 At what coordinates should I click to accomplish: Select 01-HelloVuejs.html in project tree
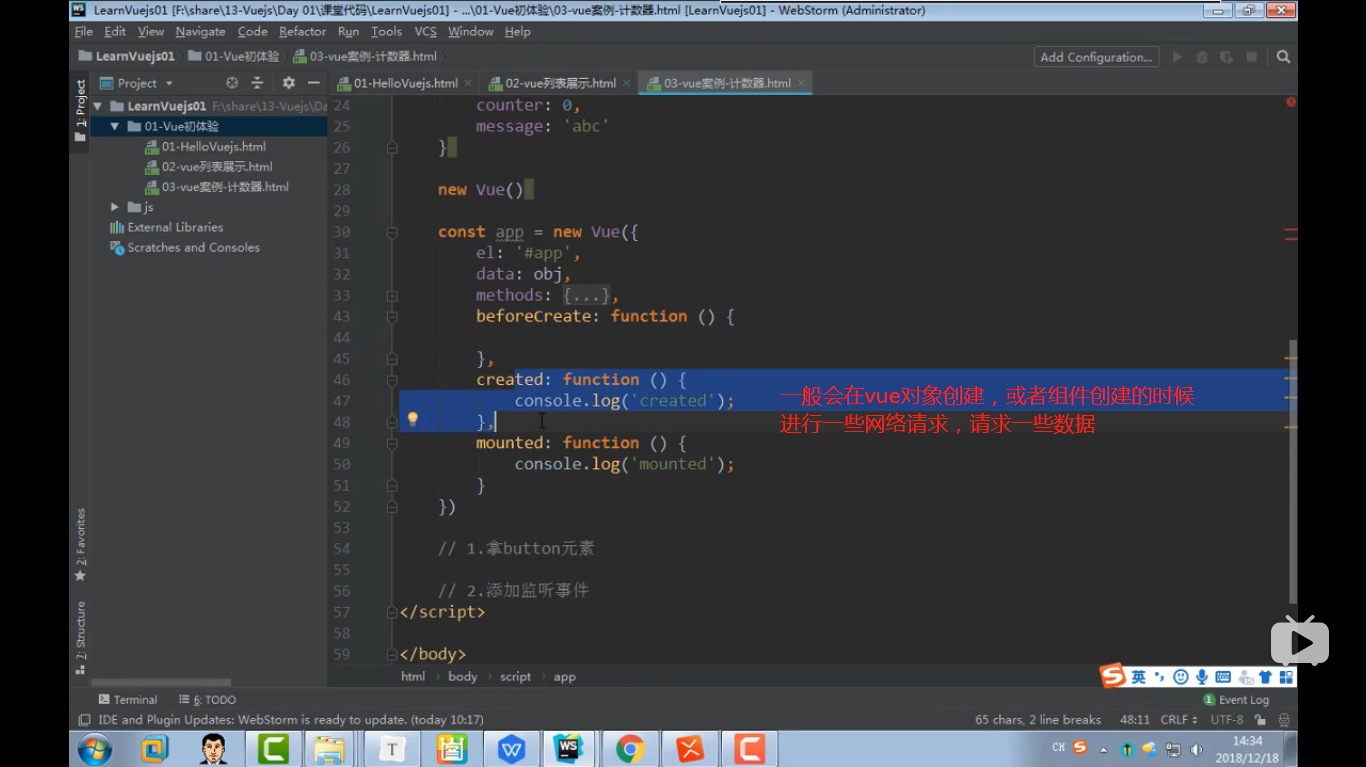point(205,147)
